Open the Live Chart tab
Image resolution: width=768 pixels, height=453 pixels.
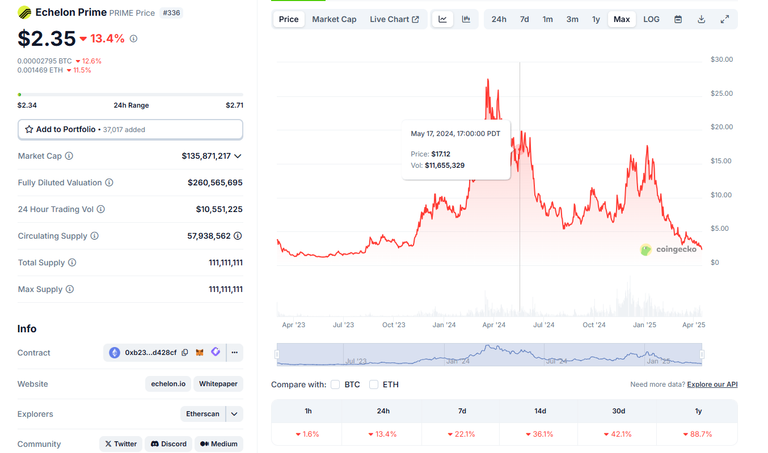tap(394, 19)
